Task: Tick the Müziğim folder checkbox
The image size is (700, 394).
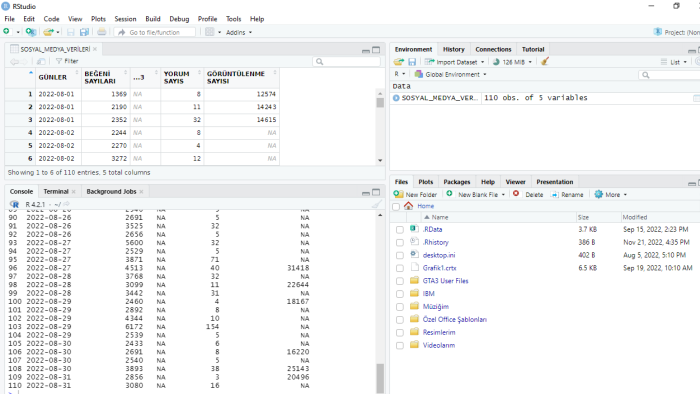Action: (x=400, y=307)
